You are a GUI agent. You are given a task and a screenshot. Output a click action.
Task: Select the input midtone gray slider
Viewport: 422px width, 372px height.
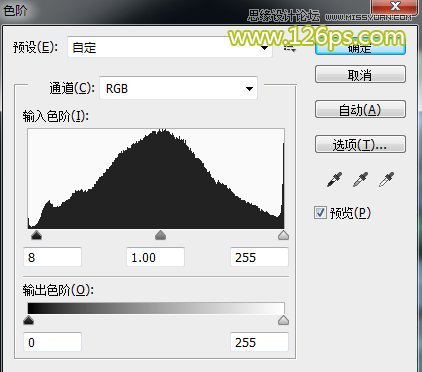coord(161,235)
